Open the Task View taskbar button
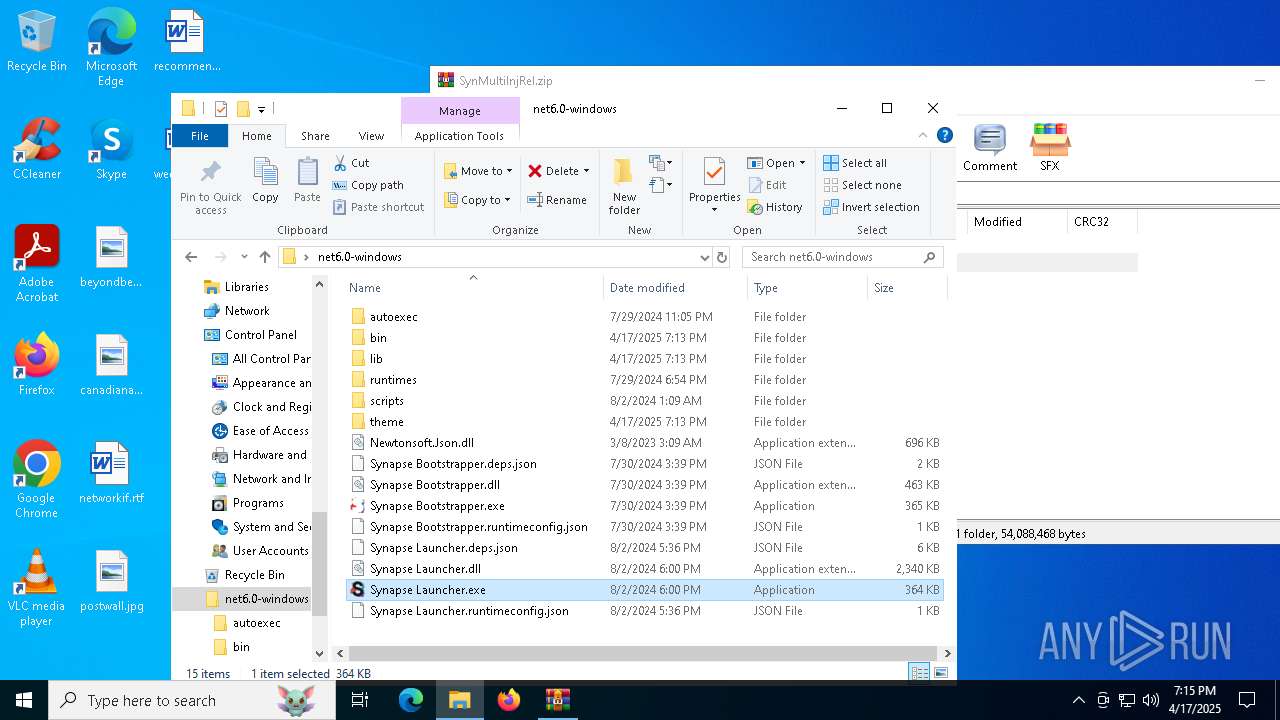 [x=360, y=700]
